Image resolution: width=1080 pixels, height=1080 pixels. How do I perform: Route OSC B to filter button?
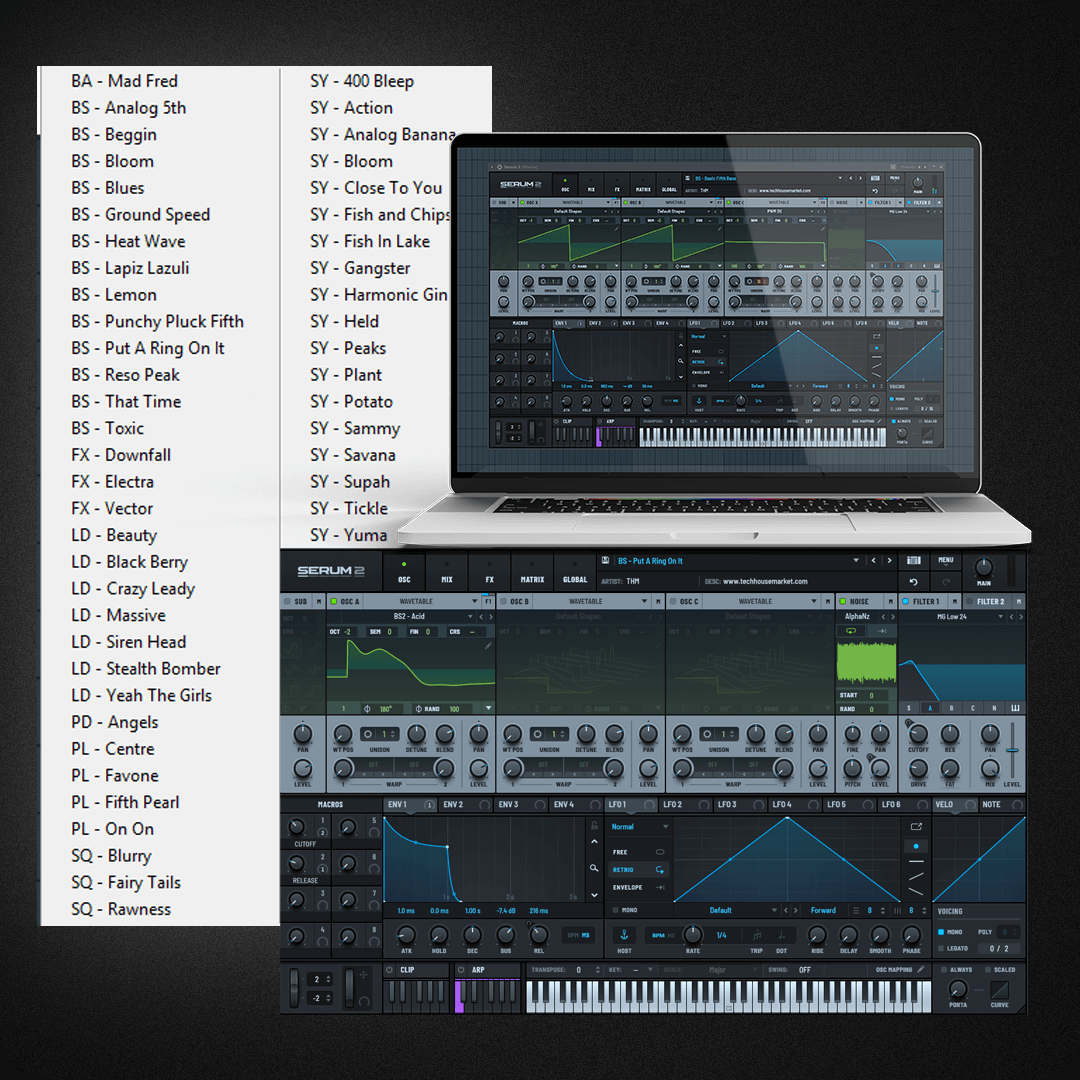(658, 601)
